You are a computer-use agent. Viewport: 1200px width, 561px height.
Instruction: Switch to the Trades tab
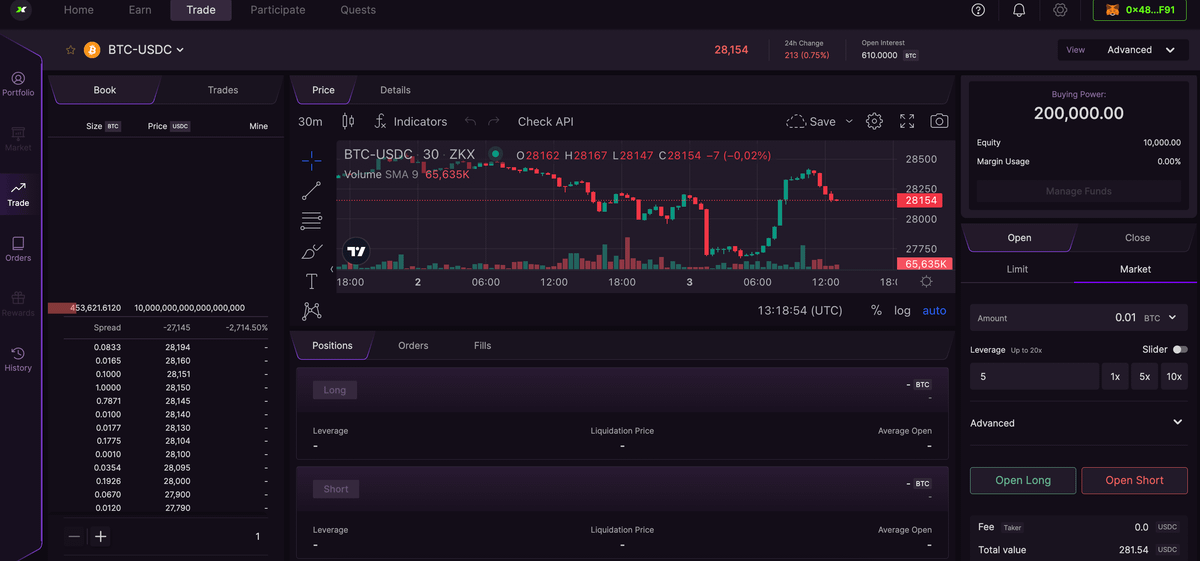pos(223,90)
